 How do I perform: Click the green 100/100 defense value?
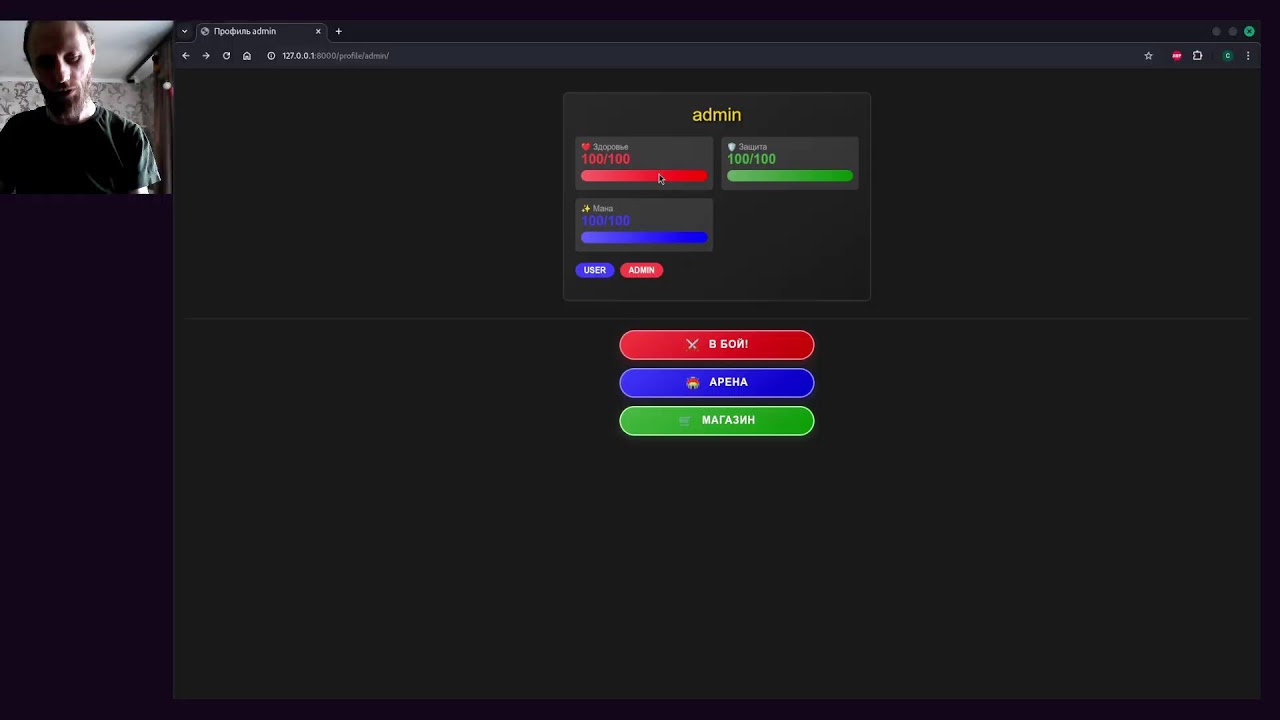click(751, 159)
